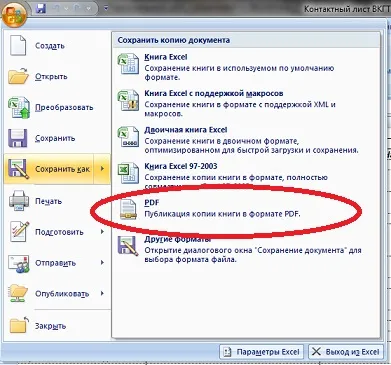Click the diskette-with-pencil icon beside Сохранить как
Viewport: 391px width, 365px height.
coord(18,169)
